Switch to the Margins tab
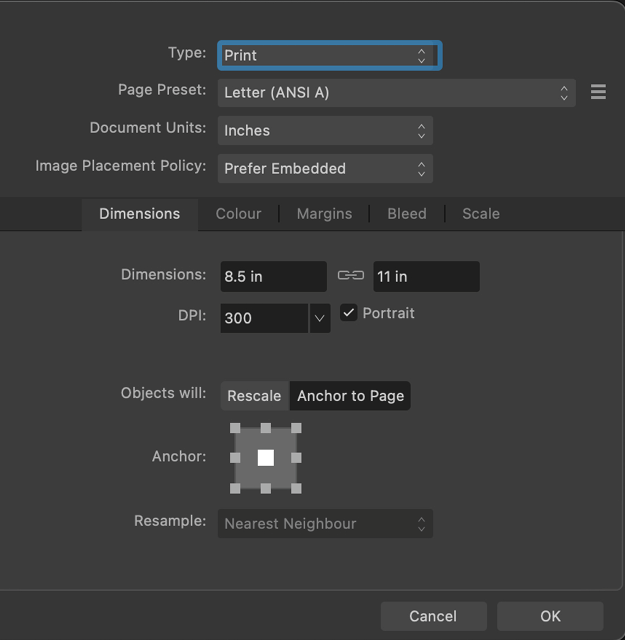The width and height of the screenshot is (625, 640). [x=324, y=214]
